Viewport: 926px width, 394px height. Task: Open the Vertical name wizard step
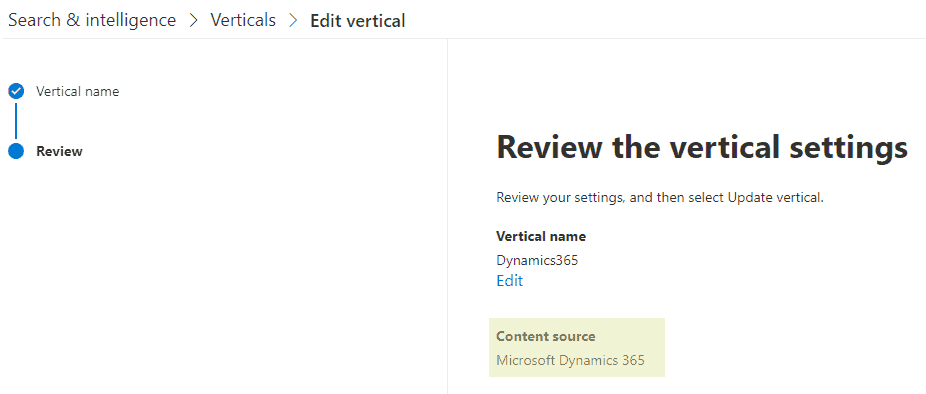(x=77, y=92)
